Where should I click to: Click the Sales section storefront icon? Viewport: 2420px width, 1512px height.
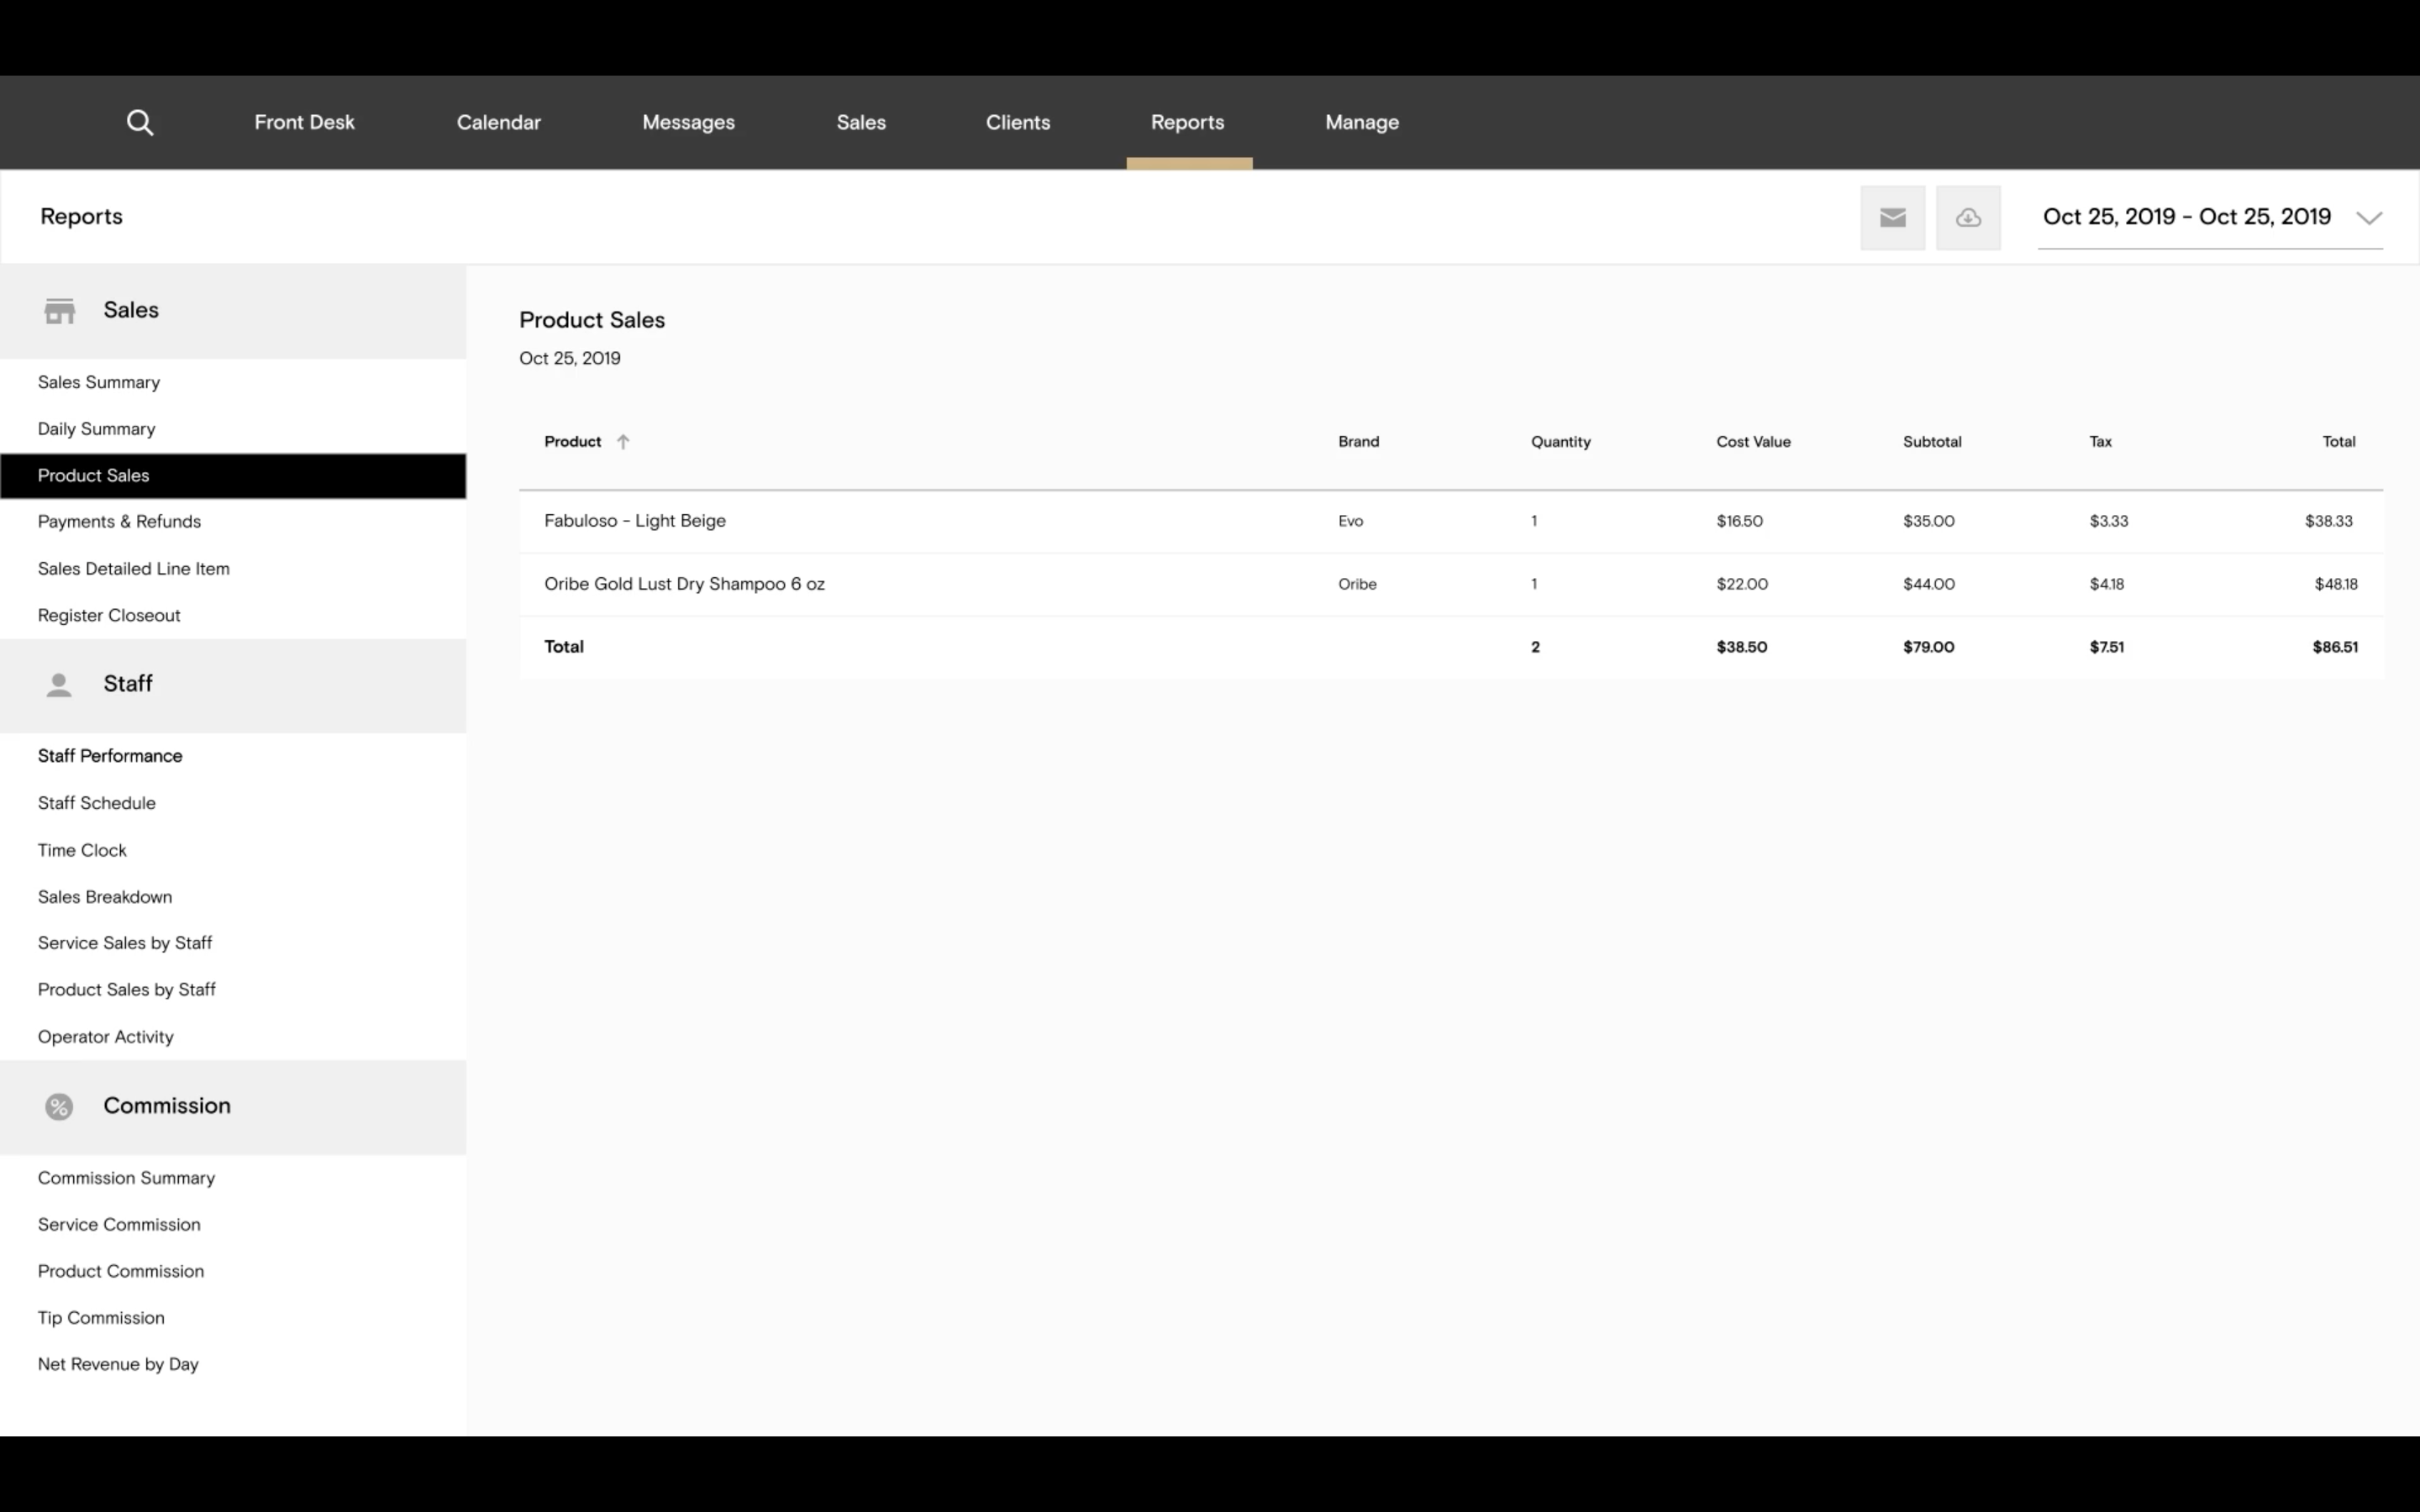point(60,311)
